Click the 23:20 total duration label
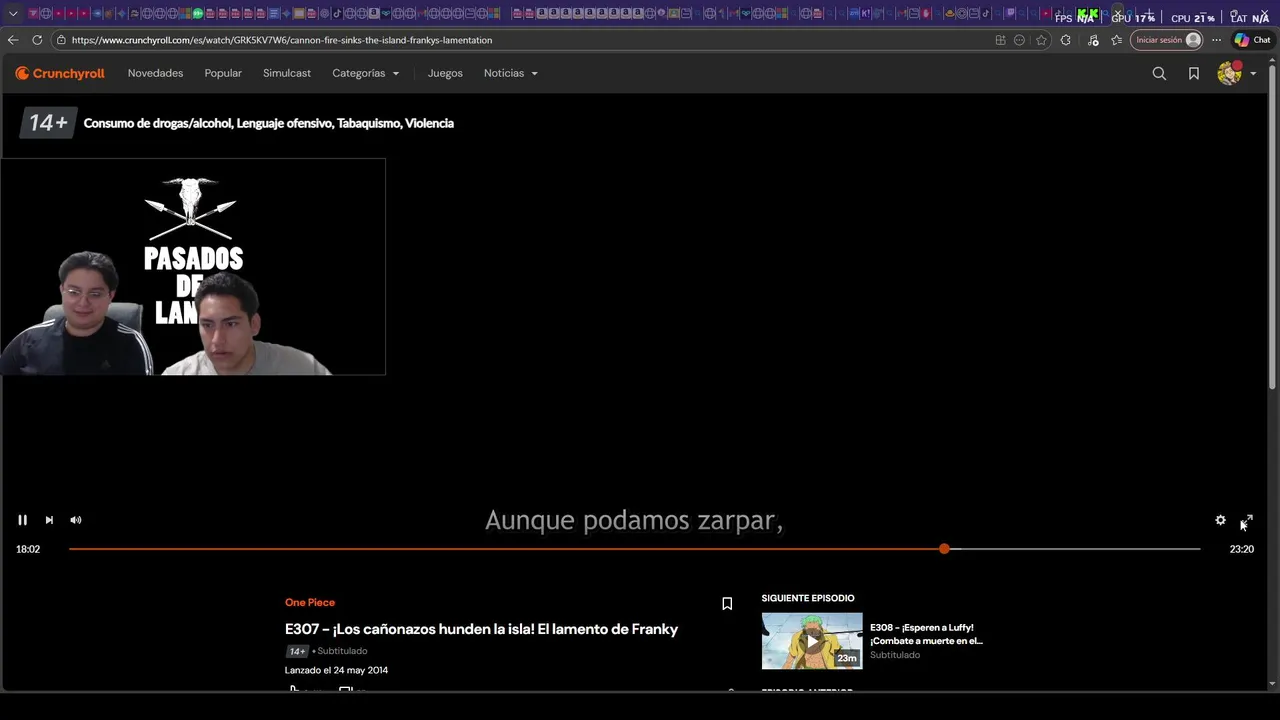This screenshot has height=720, width=1280. click(1241, 549)
